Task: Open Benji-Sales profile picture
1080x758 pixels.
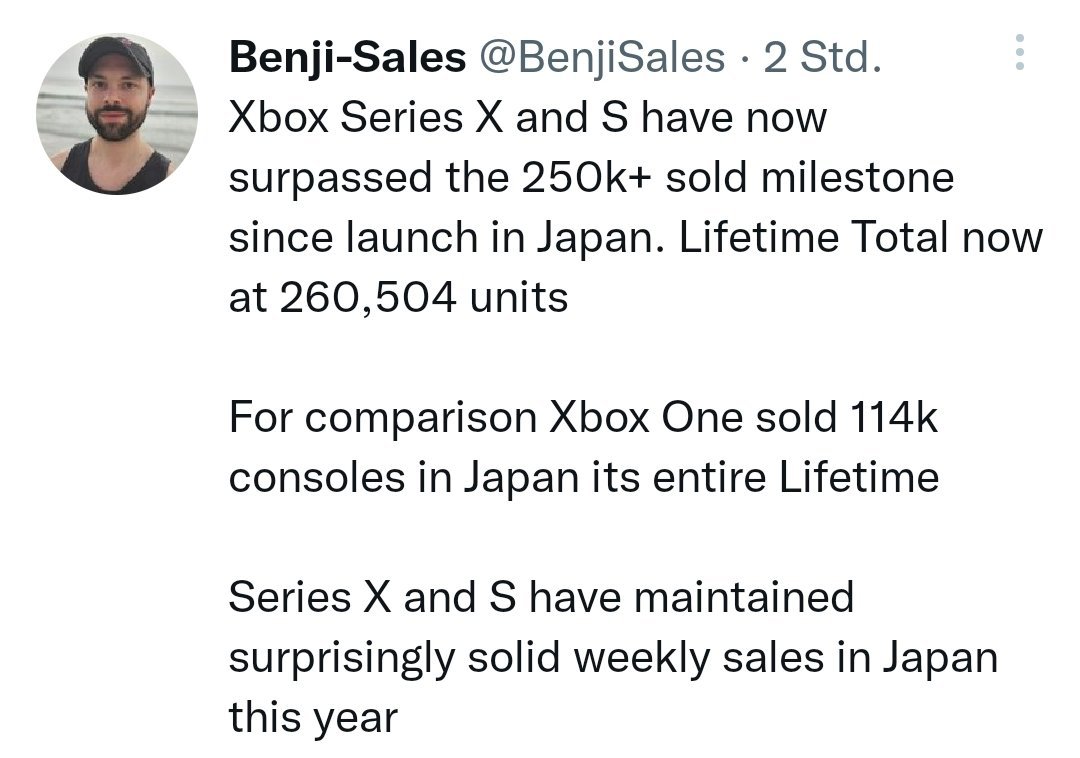Action: (x=117, y=114)
